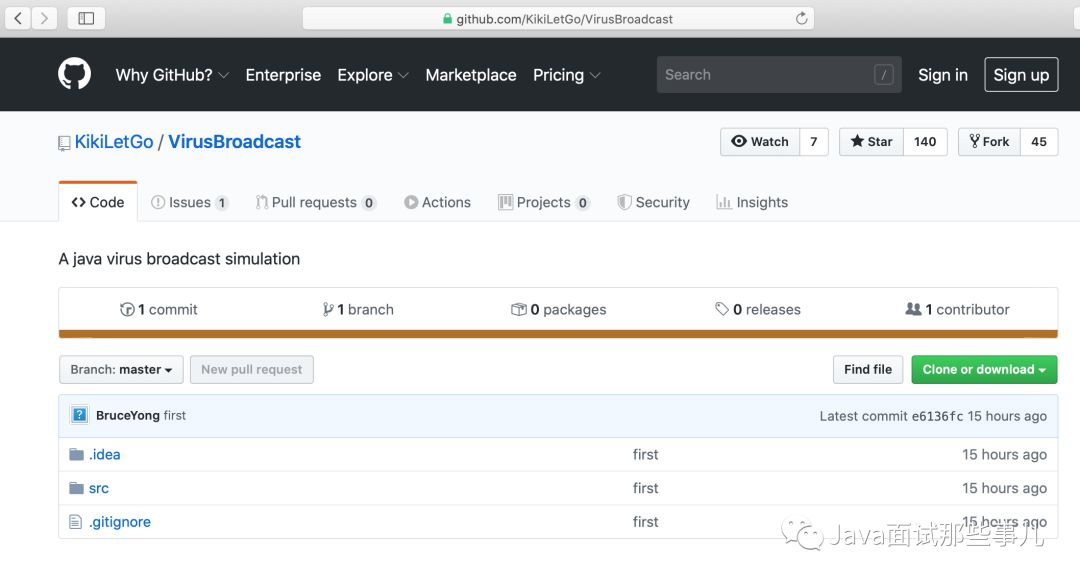Screen dimensions: 1080x582
Task: Open the Enterprise page
Action: [x=283, y=74]
